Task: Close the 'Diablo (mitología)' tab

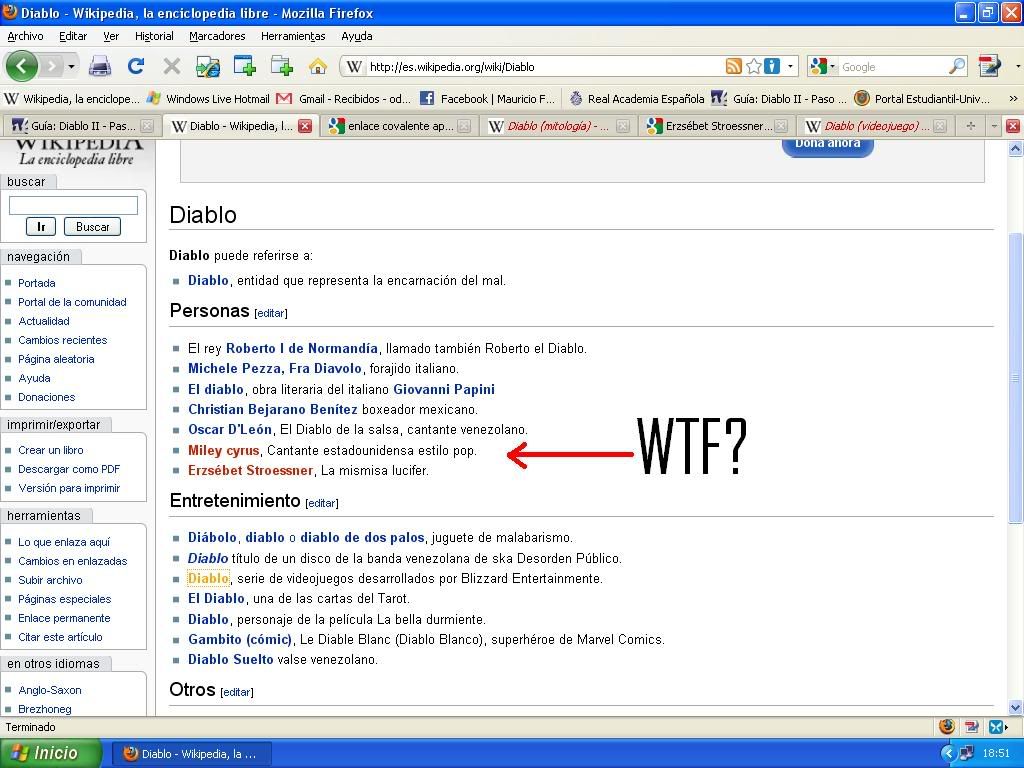Action: click(x=623, y=126)
